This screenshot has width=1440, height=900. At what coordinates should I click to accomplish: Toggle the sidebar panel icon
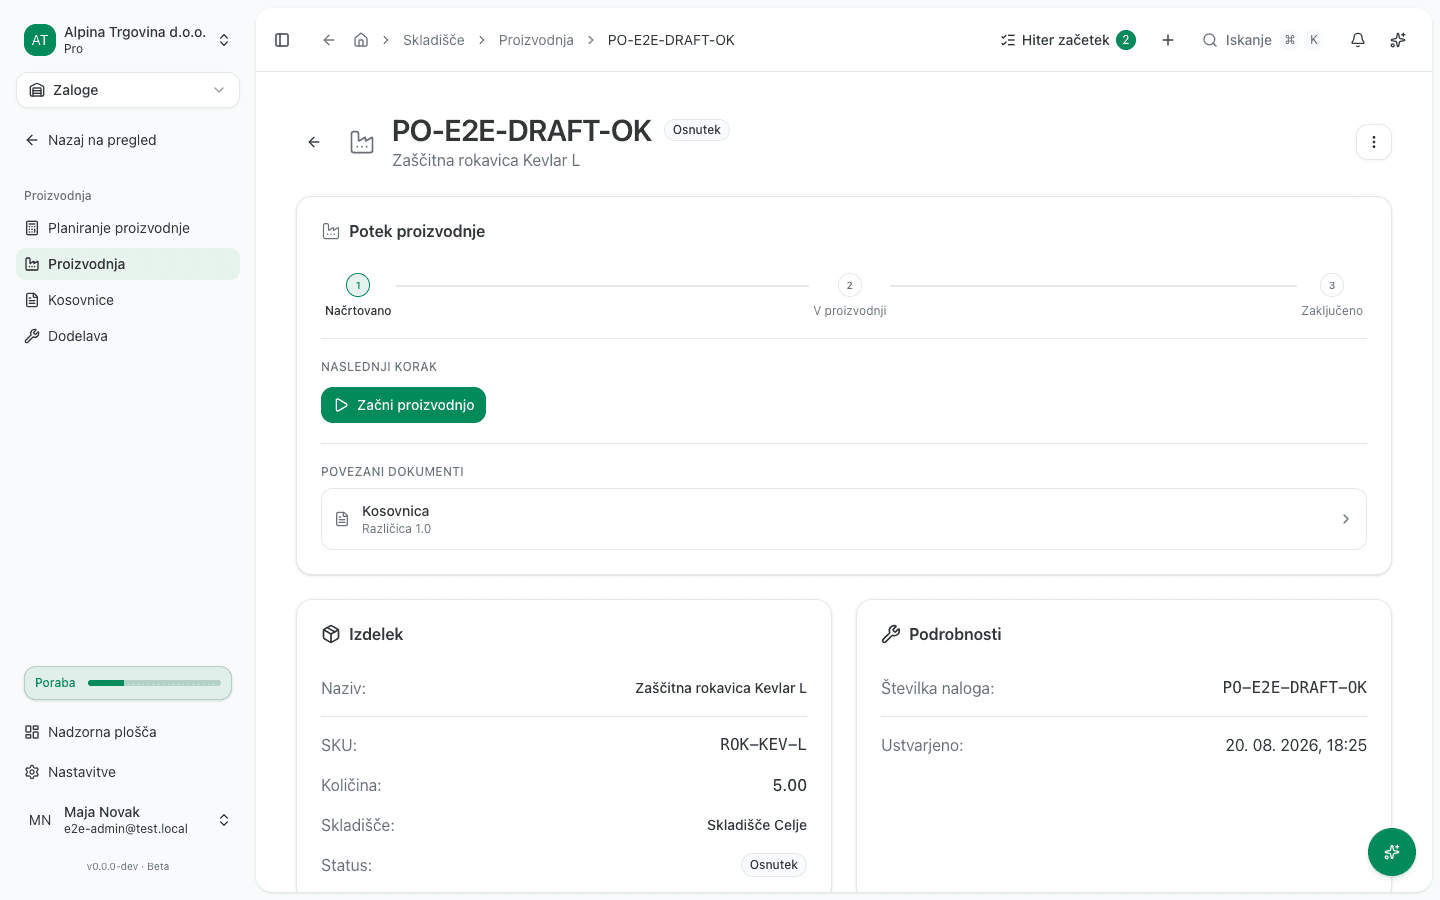[x=282, y=40]
